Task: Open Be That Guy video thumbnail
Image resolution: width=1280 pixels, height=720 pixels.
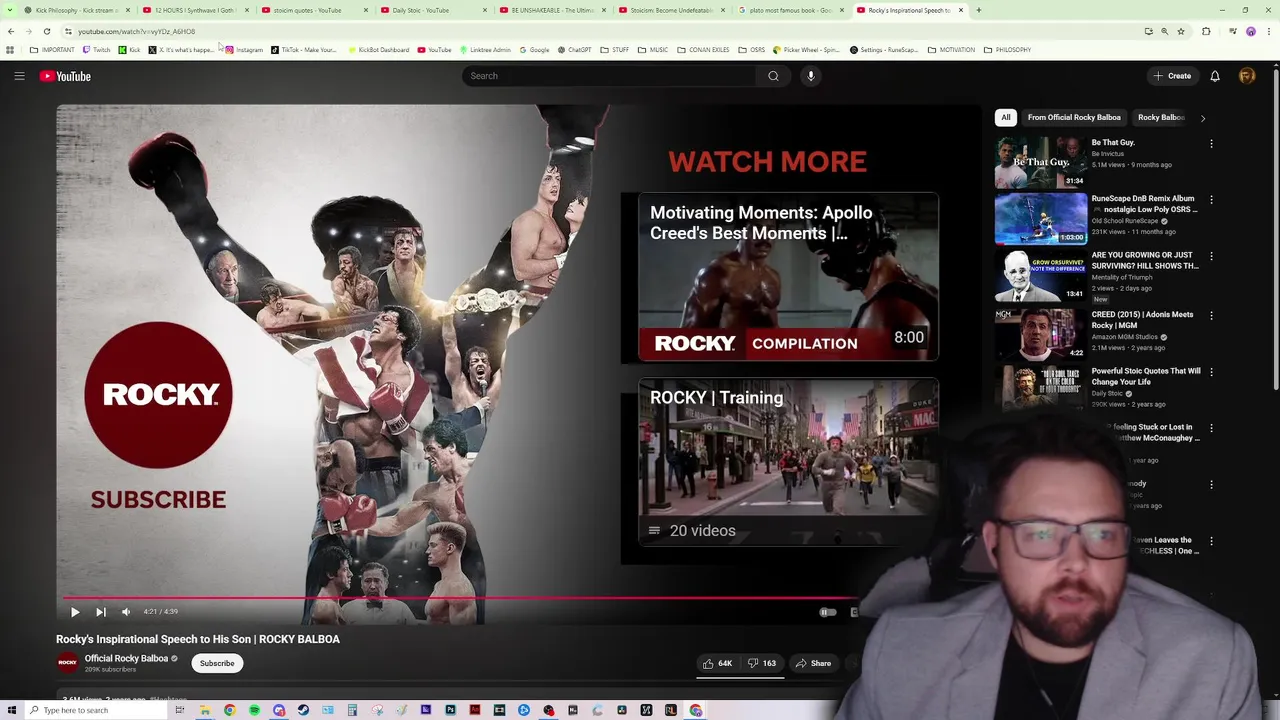Action: (x=1041, y=162)
